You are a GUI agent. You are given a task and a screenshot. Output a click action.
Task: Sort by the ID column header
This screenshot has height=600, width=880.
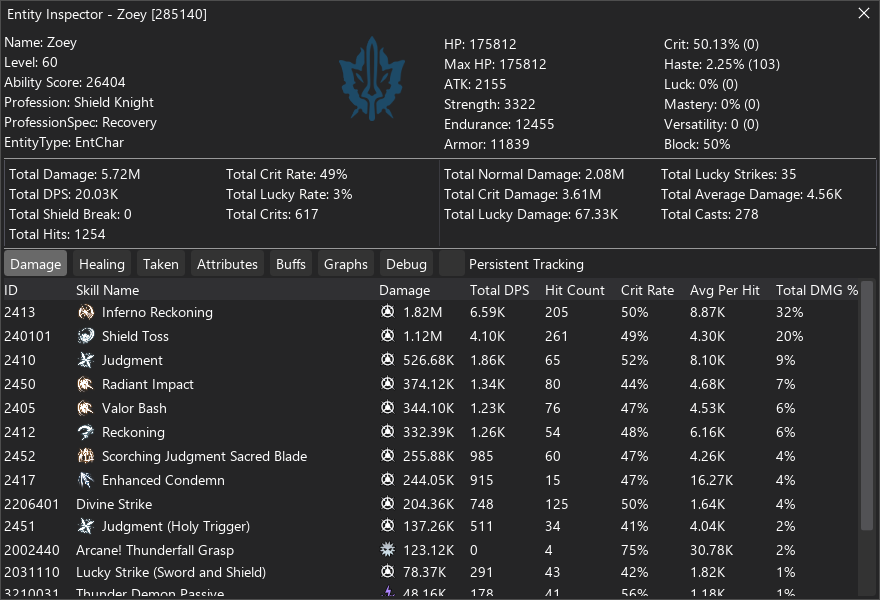point(11,290)
